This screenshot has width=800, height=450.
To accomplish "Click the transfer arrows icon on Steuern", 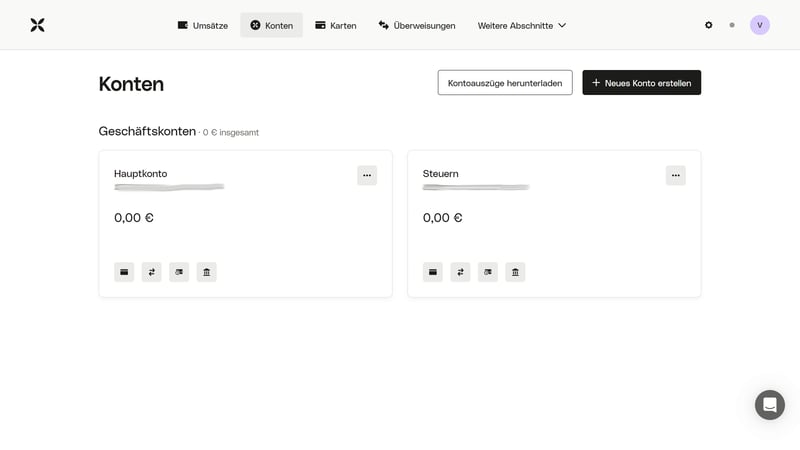I will (x=460, y=272).
